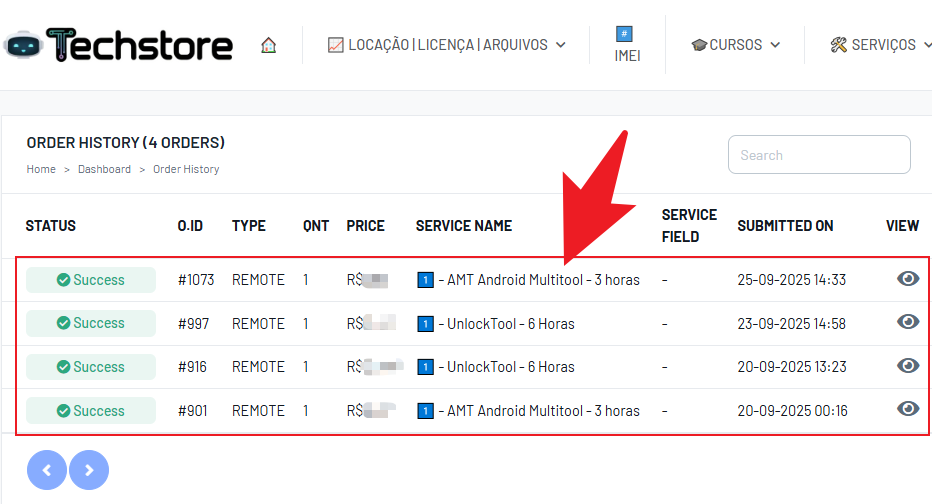Screen dimensions: 932x504
Task: Click Success status badge for order #1073
Action: pos(91,280)
